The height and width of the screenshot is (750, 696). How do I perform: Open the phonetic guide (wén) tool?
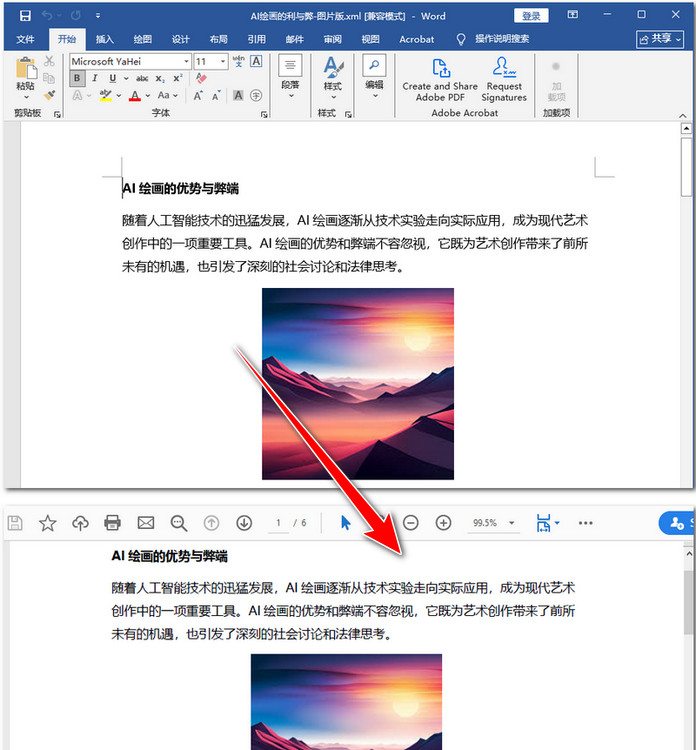click(x=238, y=61)
